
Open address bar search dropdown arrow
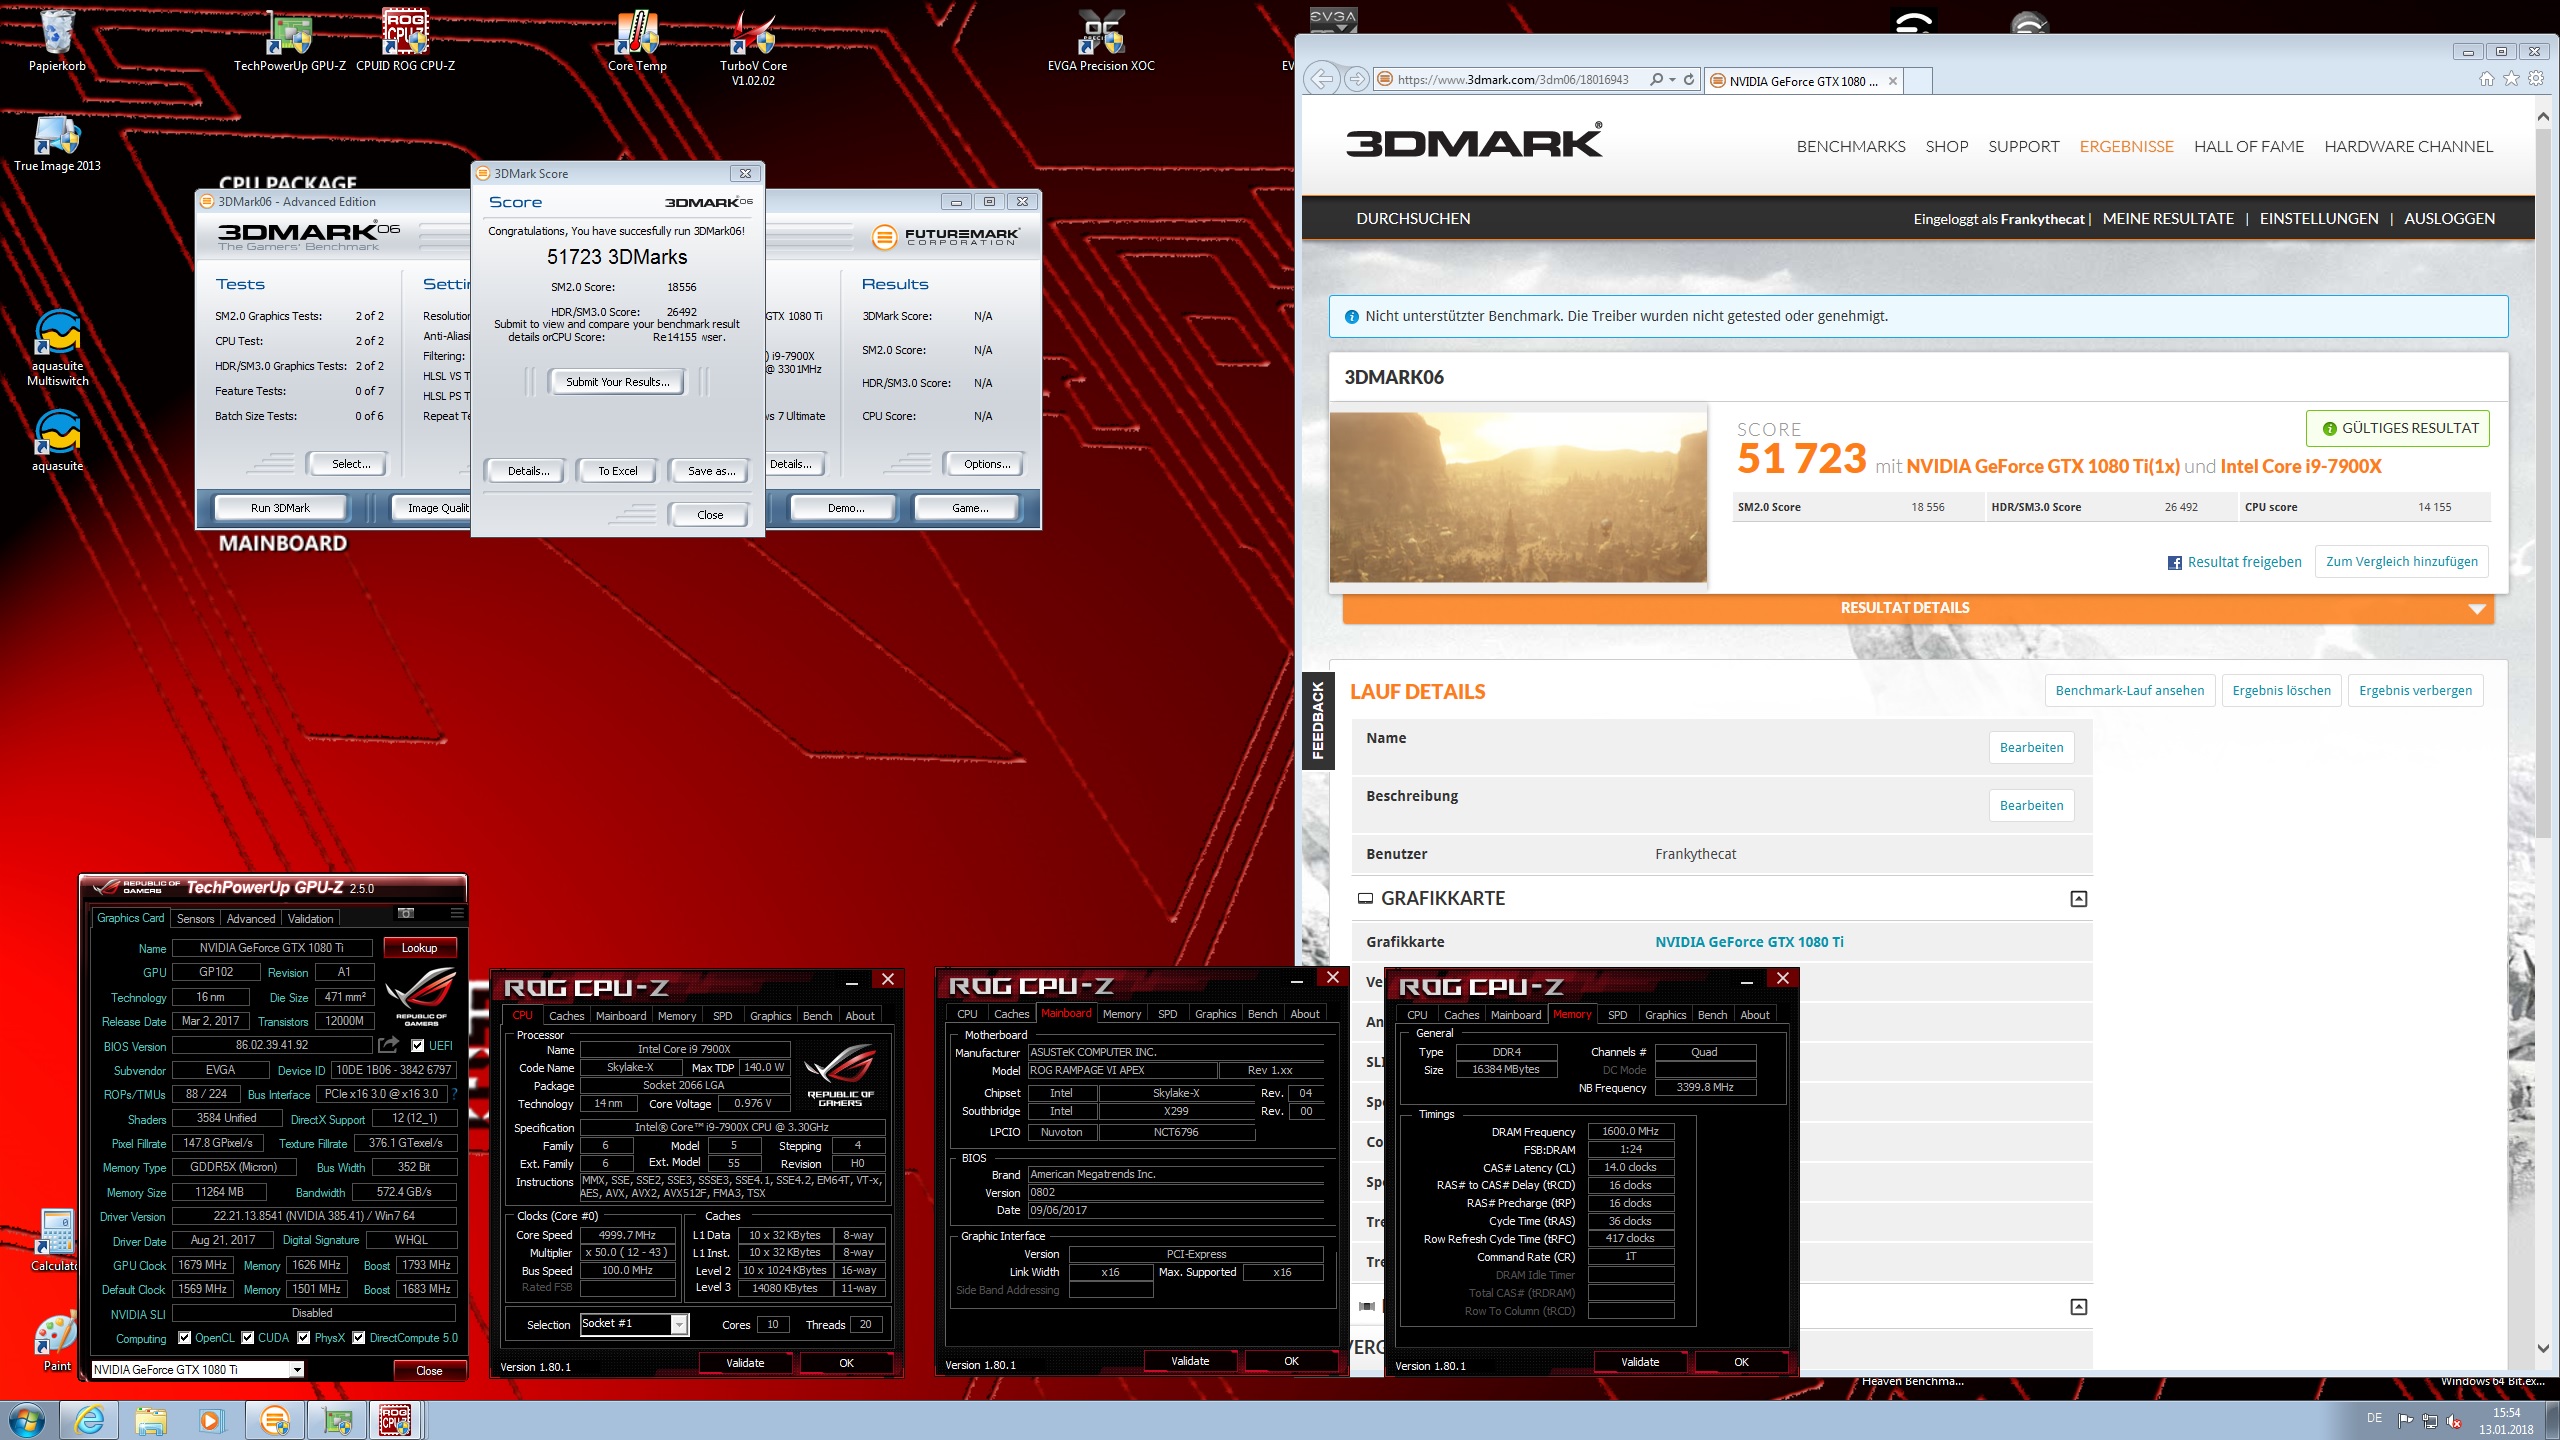(x=1672, y=79)
